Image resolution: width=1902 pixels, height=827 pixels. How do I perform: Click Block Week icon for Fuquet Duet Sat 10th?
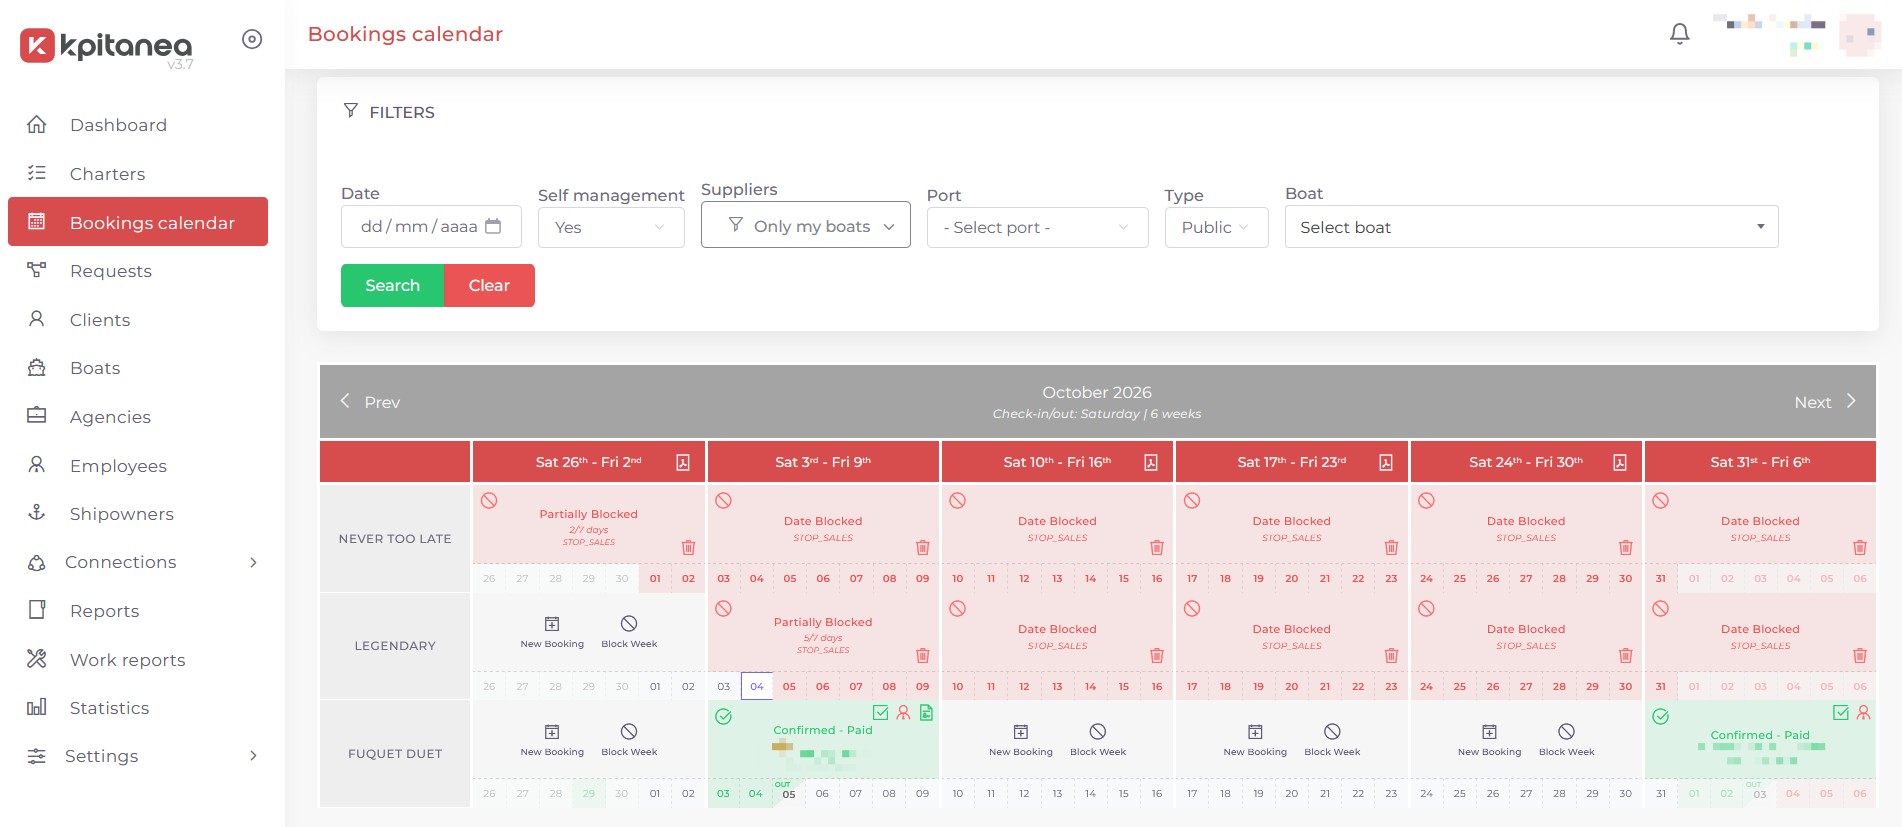1098,732
